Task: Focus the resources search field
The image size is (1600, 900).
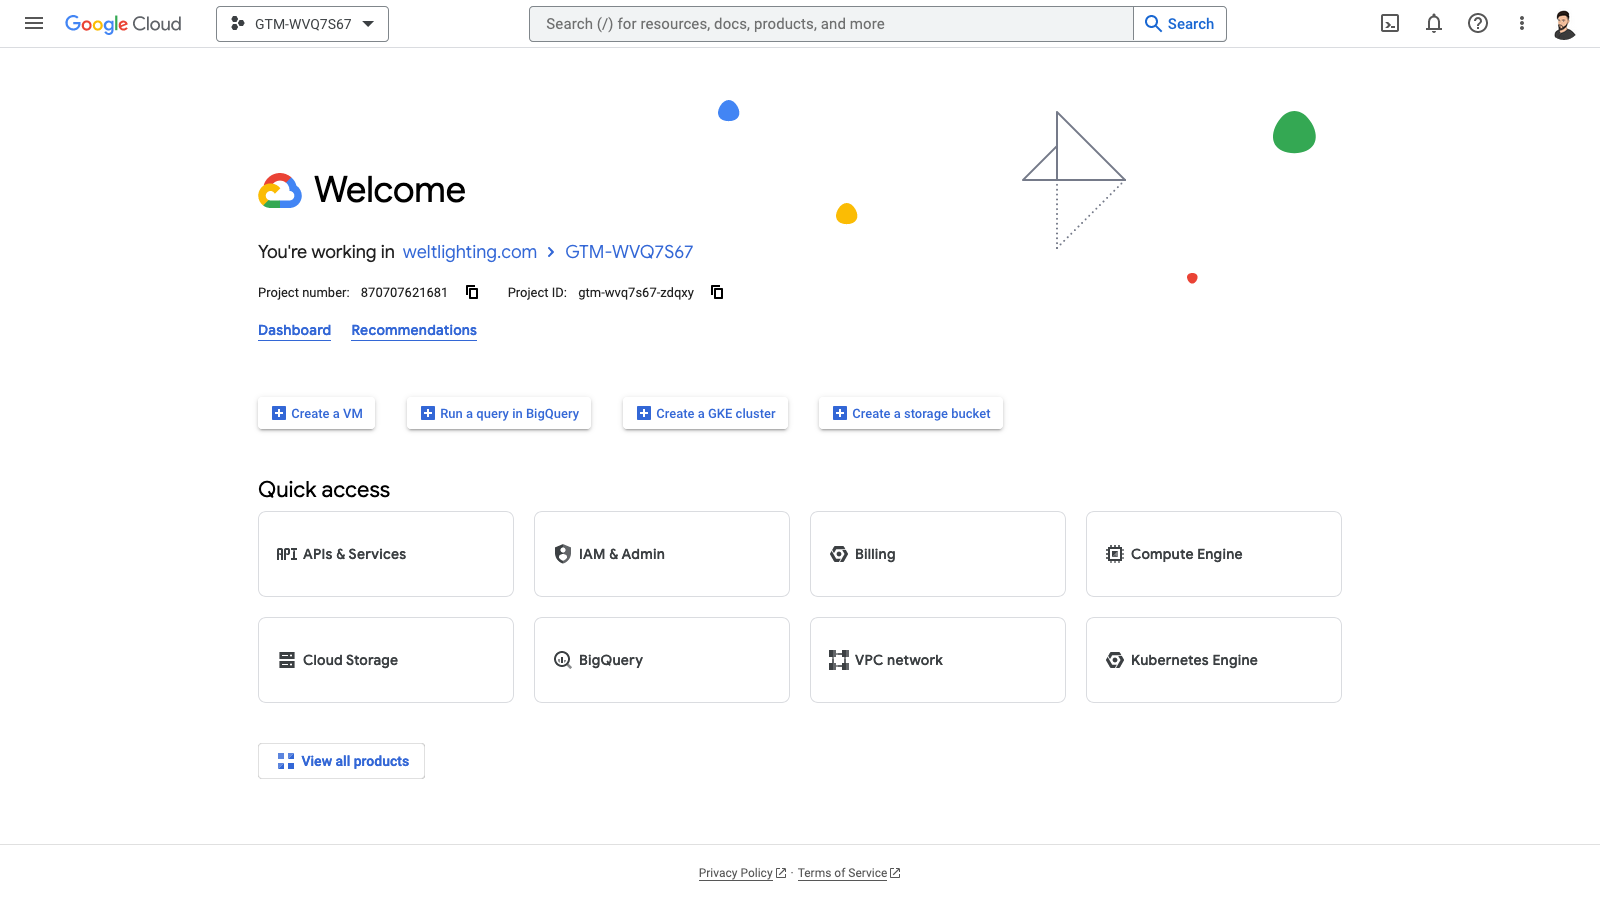Action: pyautogui.click(x=831, y=24)
